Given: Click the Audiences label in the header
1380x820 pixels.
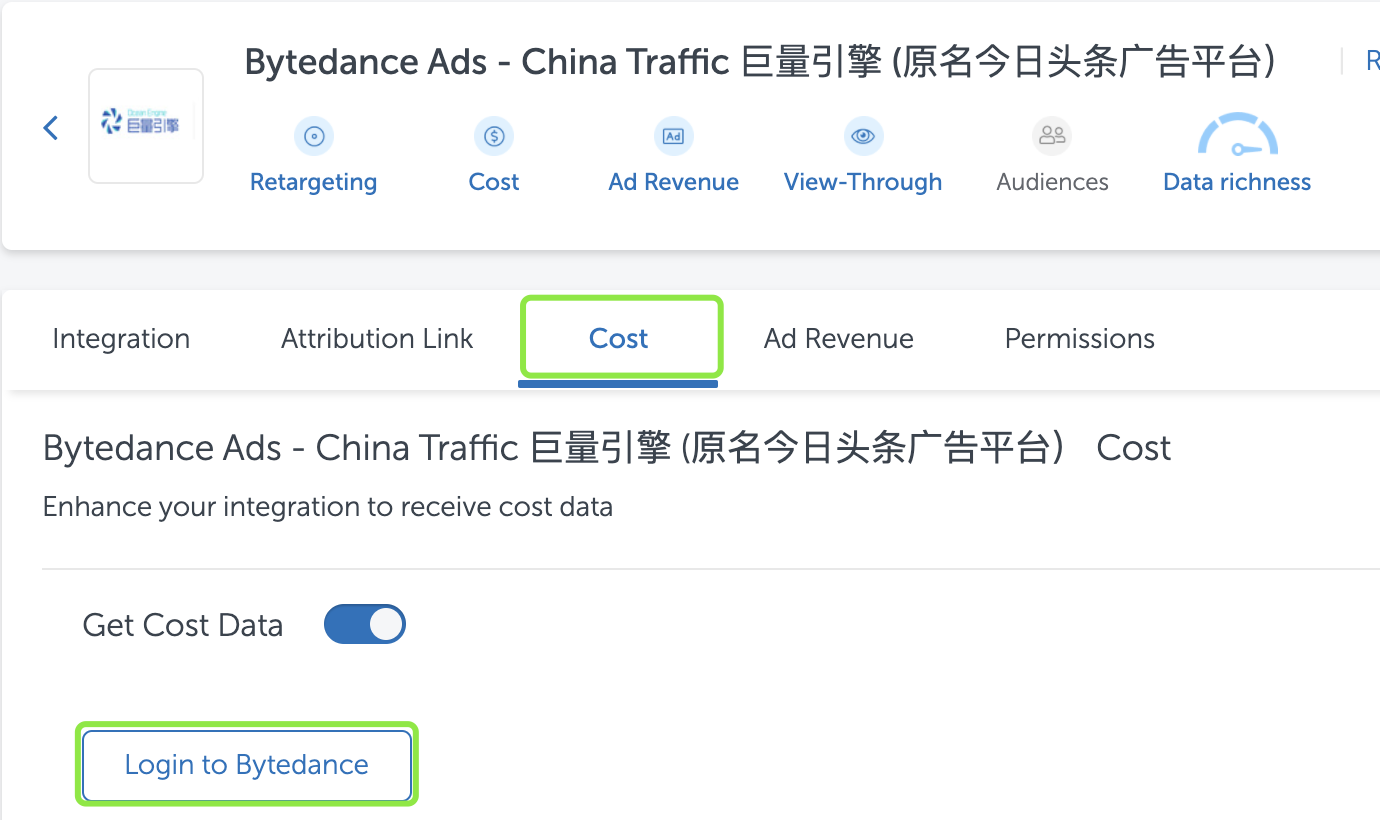Looking at the screenshot, I should (x=1052, y=182).
